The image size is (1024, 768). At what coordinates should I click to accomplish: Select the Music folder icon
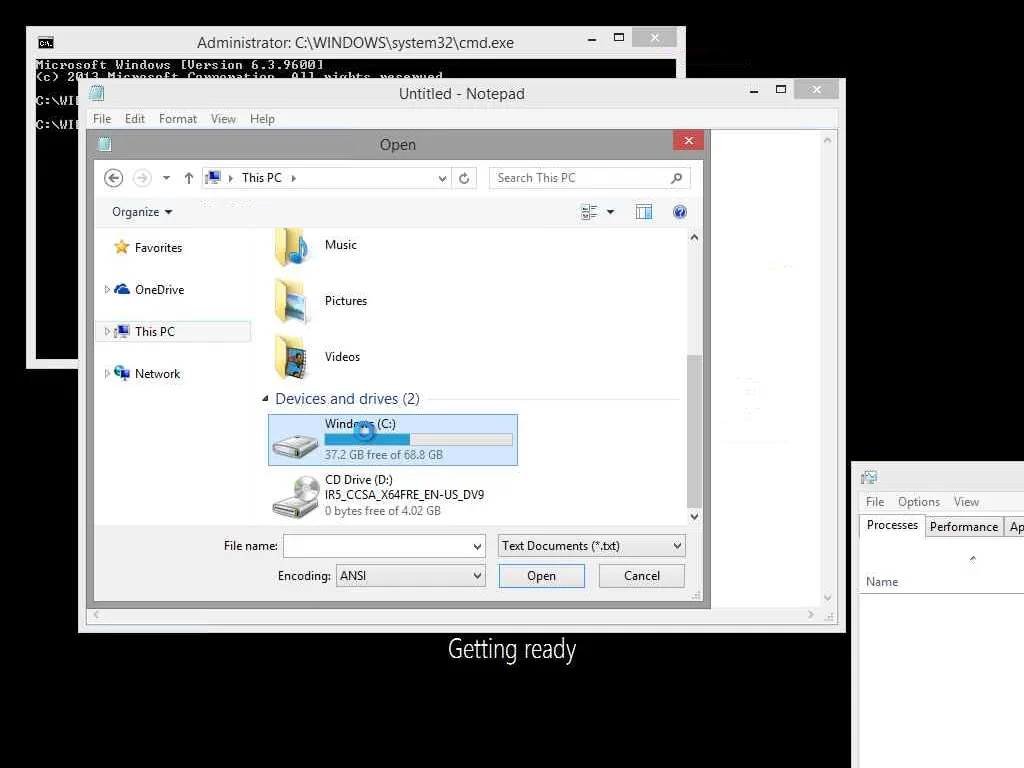[292, 247]
